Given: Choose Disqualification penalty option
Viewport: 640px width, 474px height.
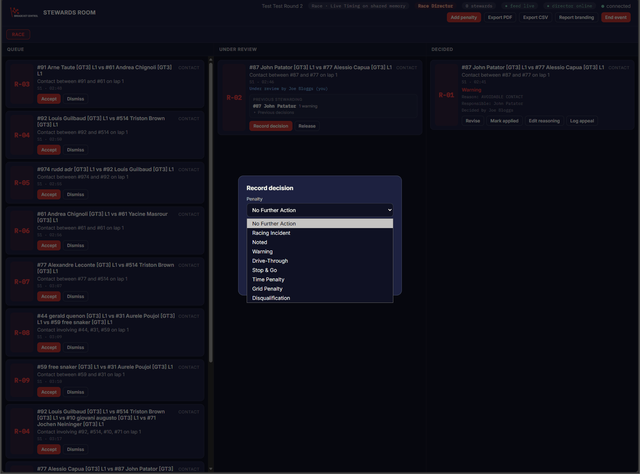Looking at the screenshot, I should pyautogui.click(x=320, y=298).
